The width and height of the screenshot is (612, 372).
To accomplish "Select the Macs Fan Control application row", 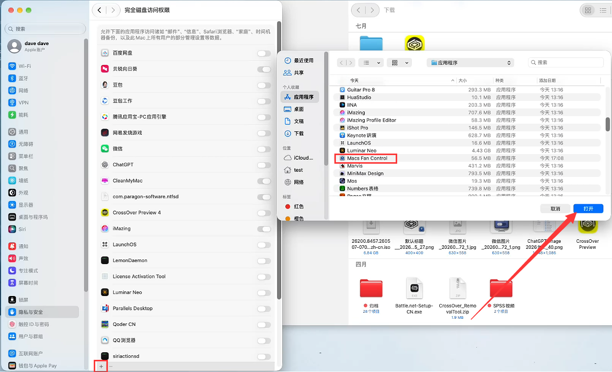I will pos(468,158).
